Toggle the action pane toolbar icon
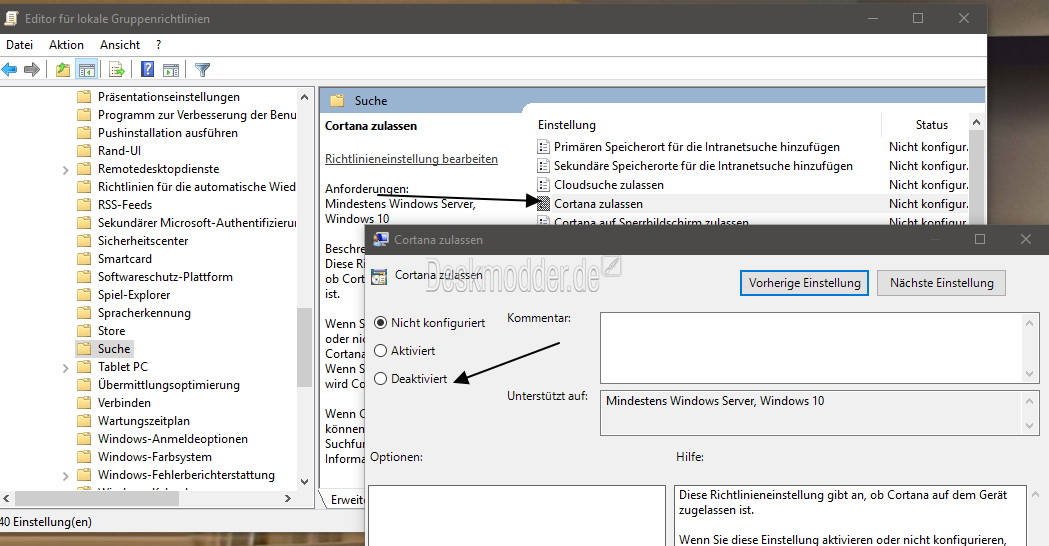The height and width of the screenshot is (546, 1049). (x=171, y=70)
